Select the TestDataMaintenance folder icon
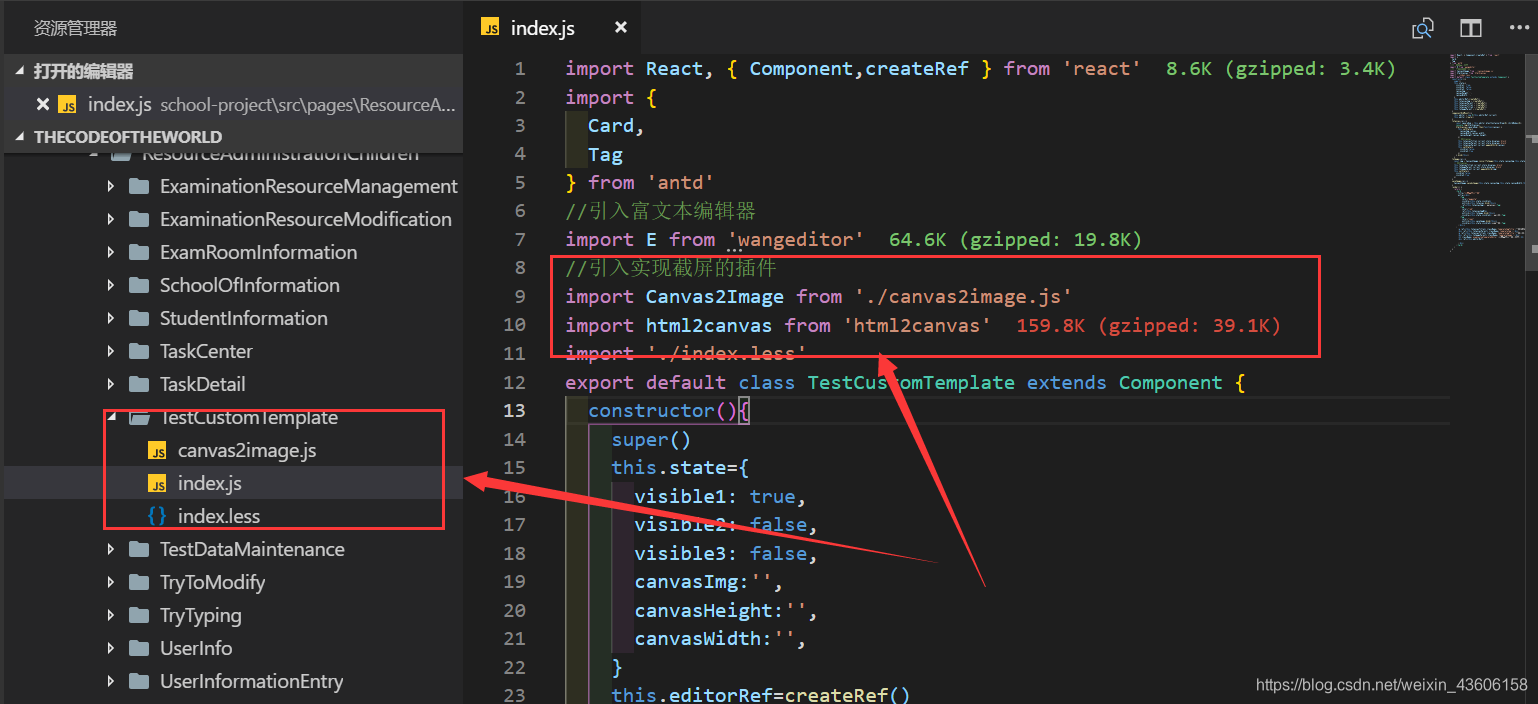1538x704 pixels. click(x=139, y=549)
